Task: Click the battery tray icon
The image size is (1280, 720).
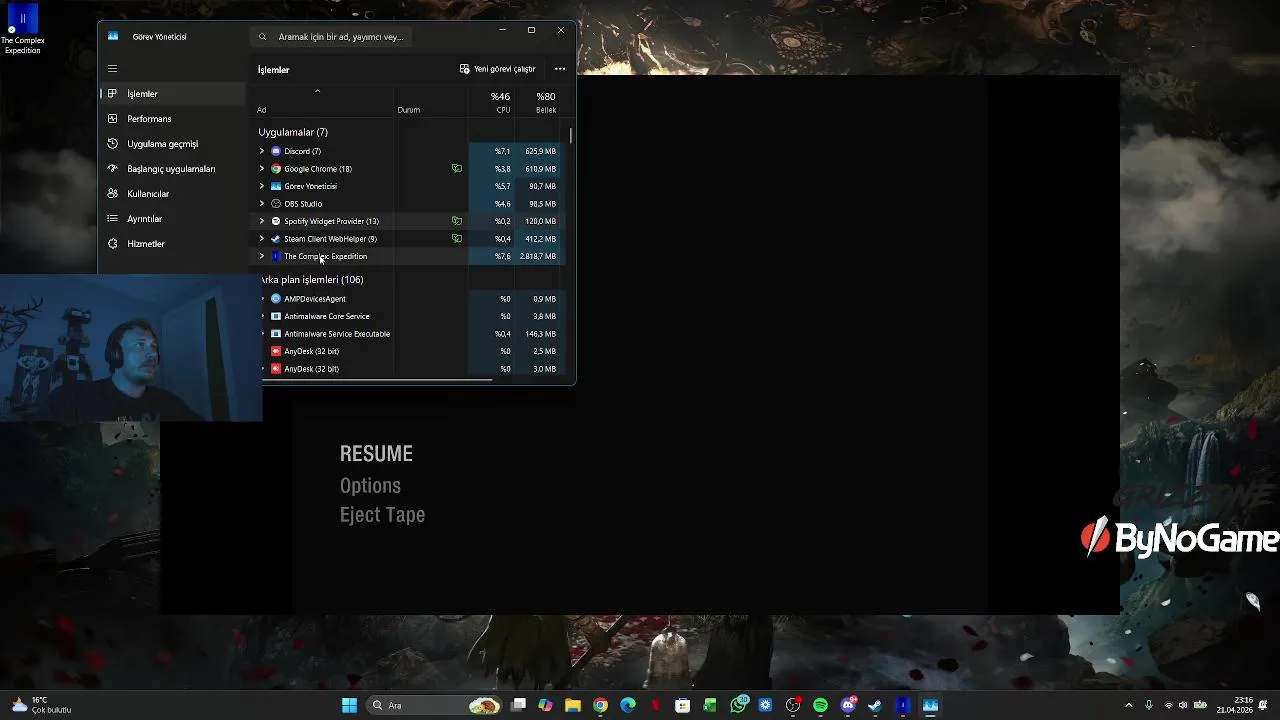Action: tap(1198, 705)
